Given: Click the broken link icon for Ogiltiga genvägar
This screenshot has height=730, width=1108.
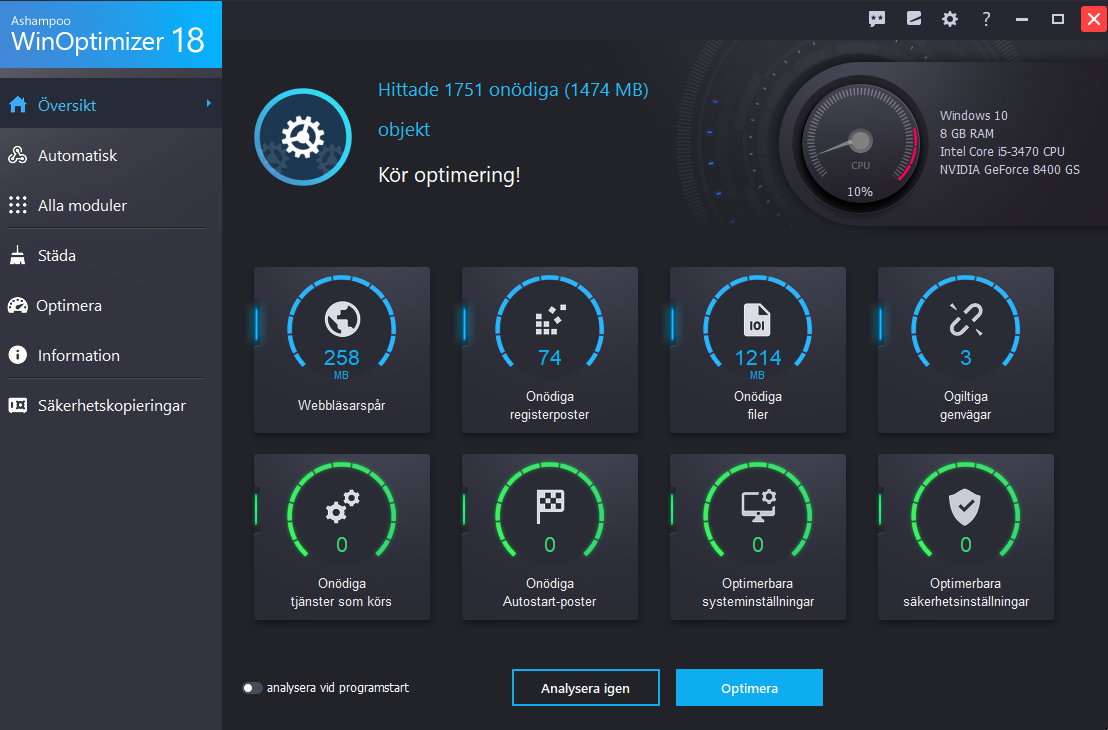Looking at the screenshot, I should tap(965, 319).
